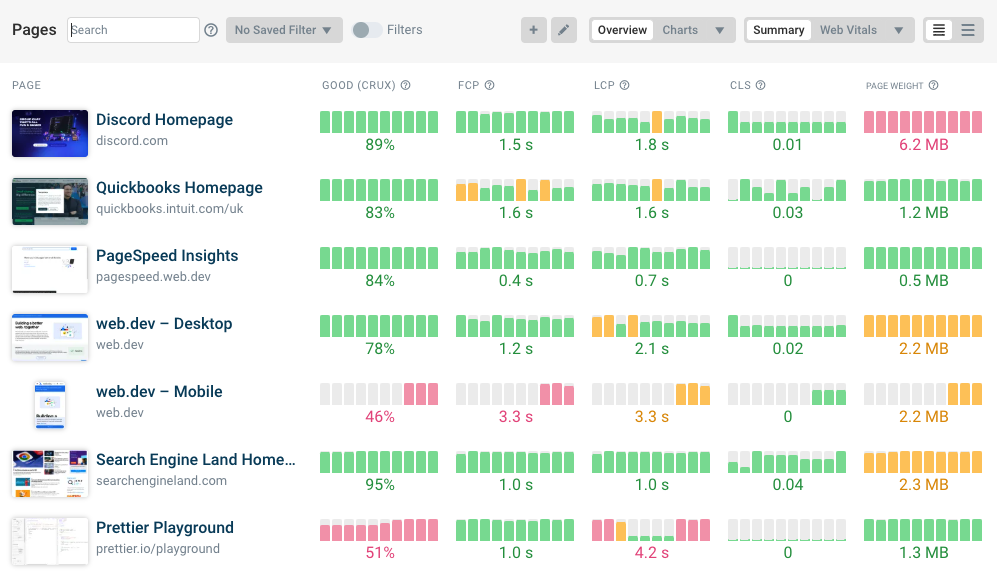Image resolution: width=997 pixels, height=574 pixels.
Task: Open help icon beside CLS header
Action: pyautogui.click(x=760, y=85)
